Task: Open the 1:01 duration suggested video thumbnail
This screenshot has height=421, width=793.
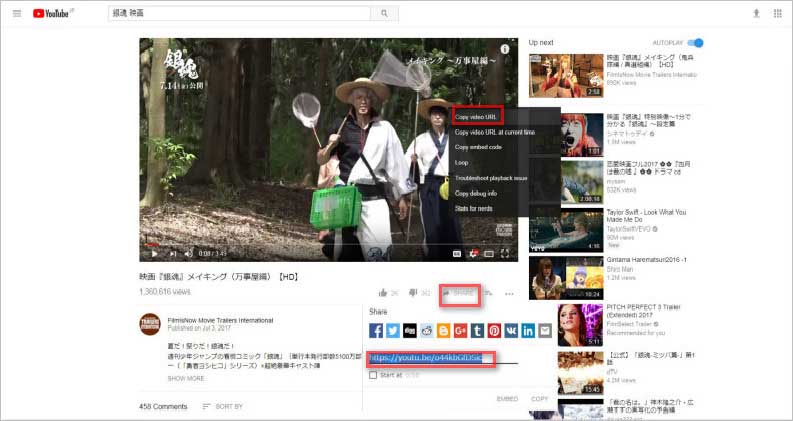Action: (x=580, y=135)
